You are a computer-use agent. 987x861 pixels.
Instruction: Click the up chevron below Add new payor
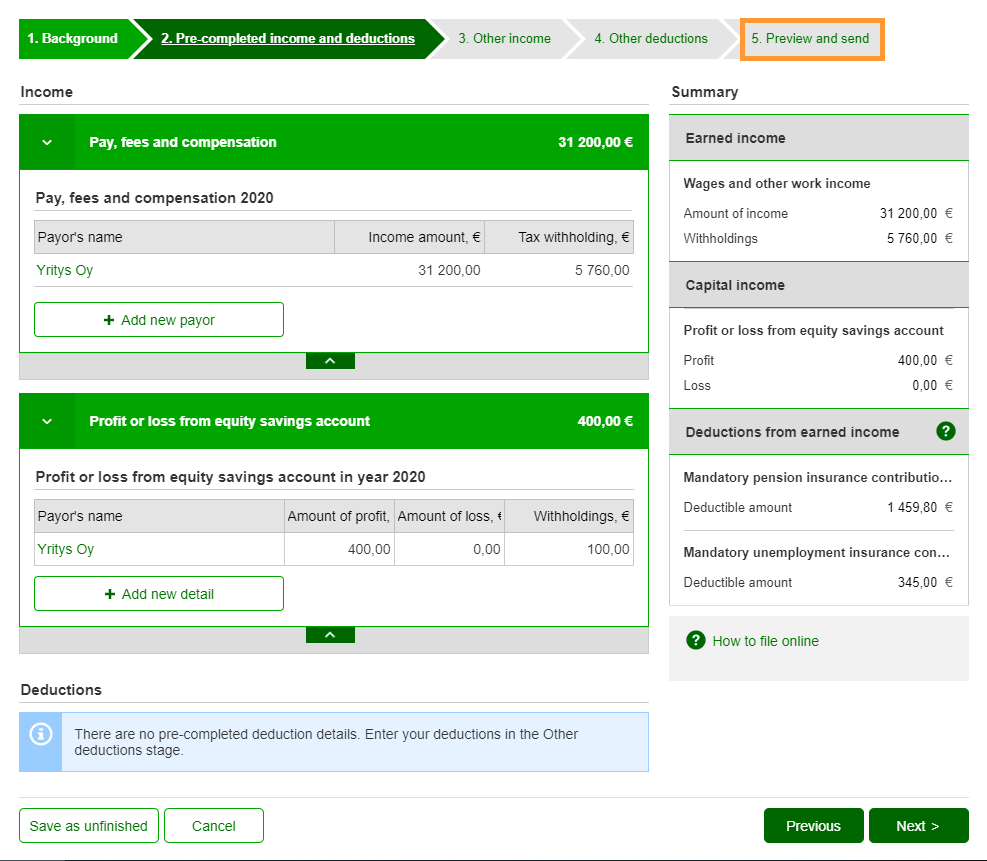[330, 361]
